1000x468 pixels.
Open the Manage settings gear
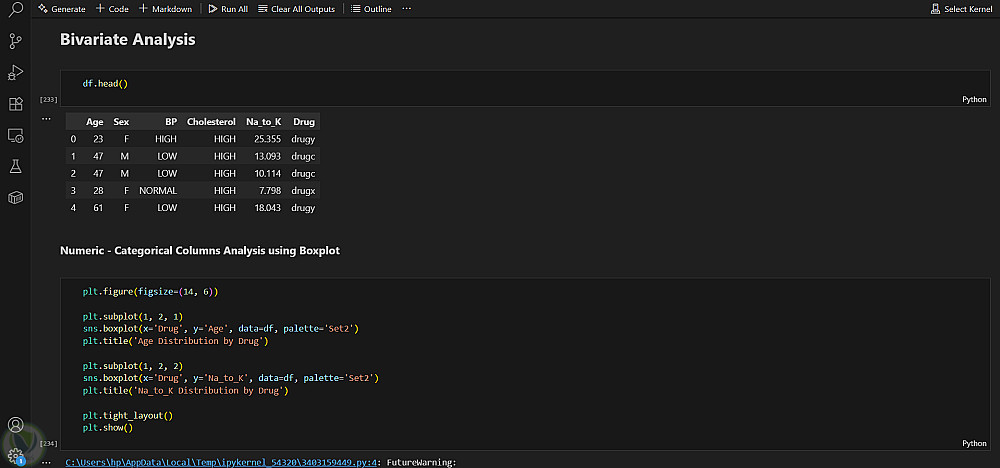(x=15, y=455)
